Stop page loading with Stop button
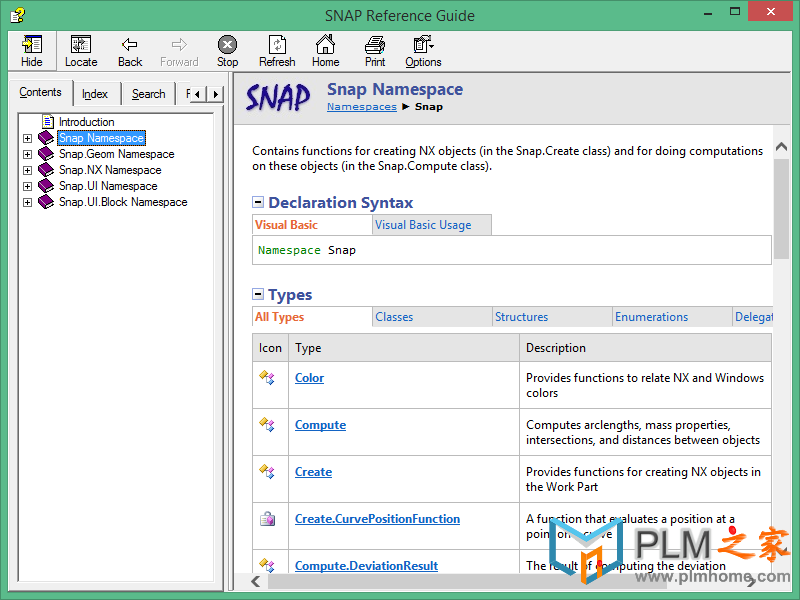The width and height of the screenshot is (800, 600). coord(227,51)
